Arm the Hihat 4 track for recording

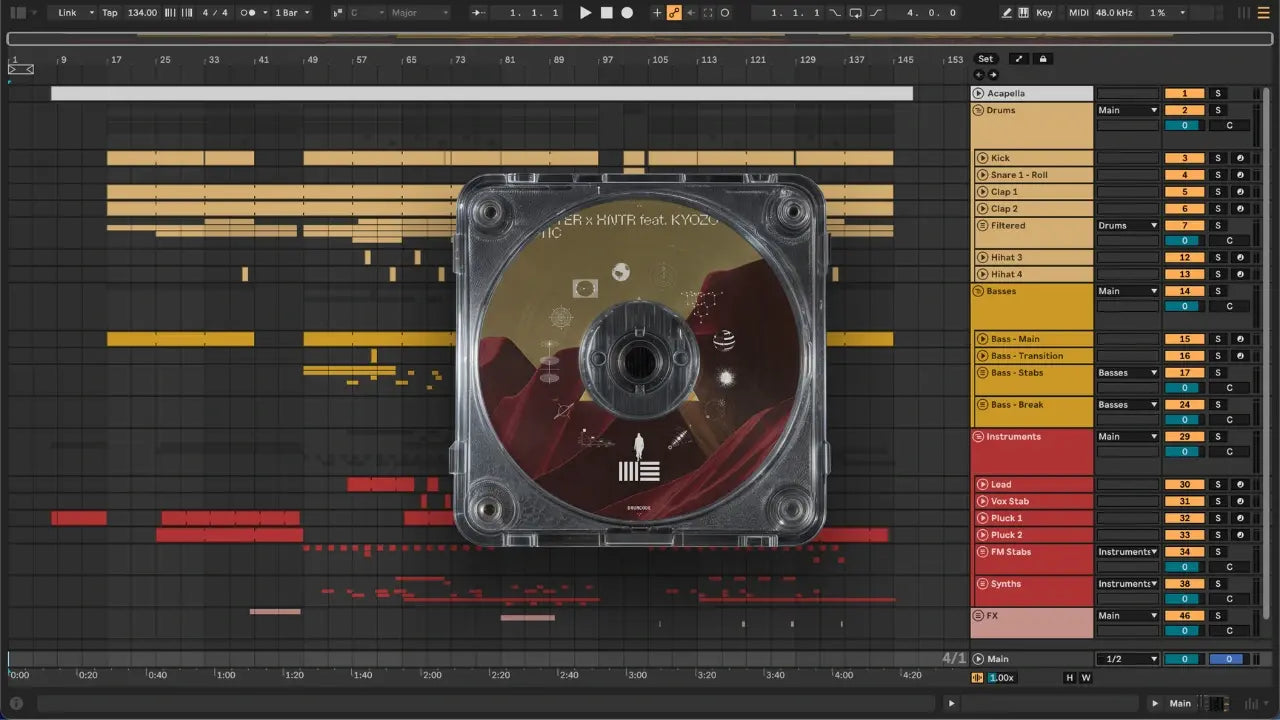[1240, 274]
